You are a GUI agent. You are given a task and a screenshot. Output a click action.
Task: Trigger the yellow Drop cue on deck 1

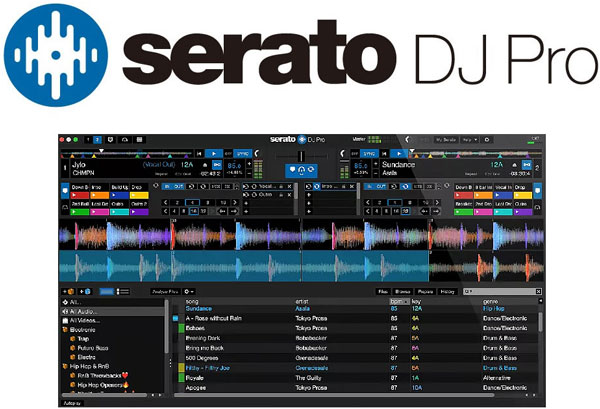(139, 196)
